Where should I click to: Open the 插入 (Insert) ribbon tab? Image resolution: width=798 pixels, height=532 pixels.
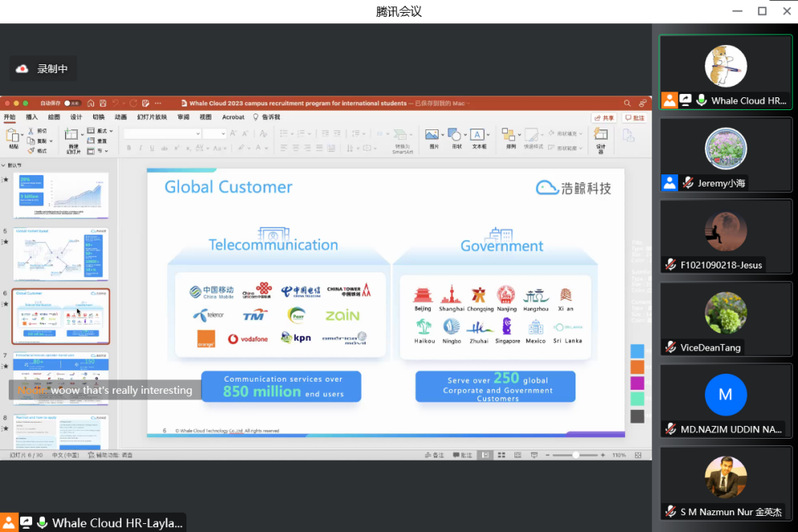coord(32,117)
